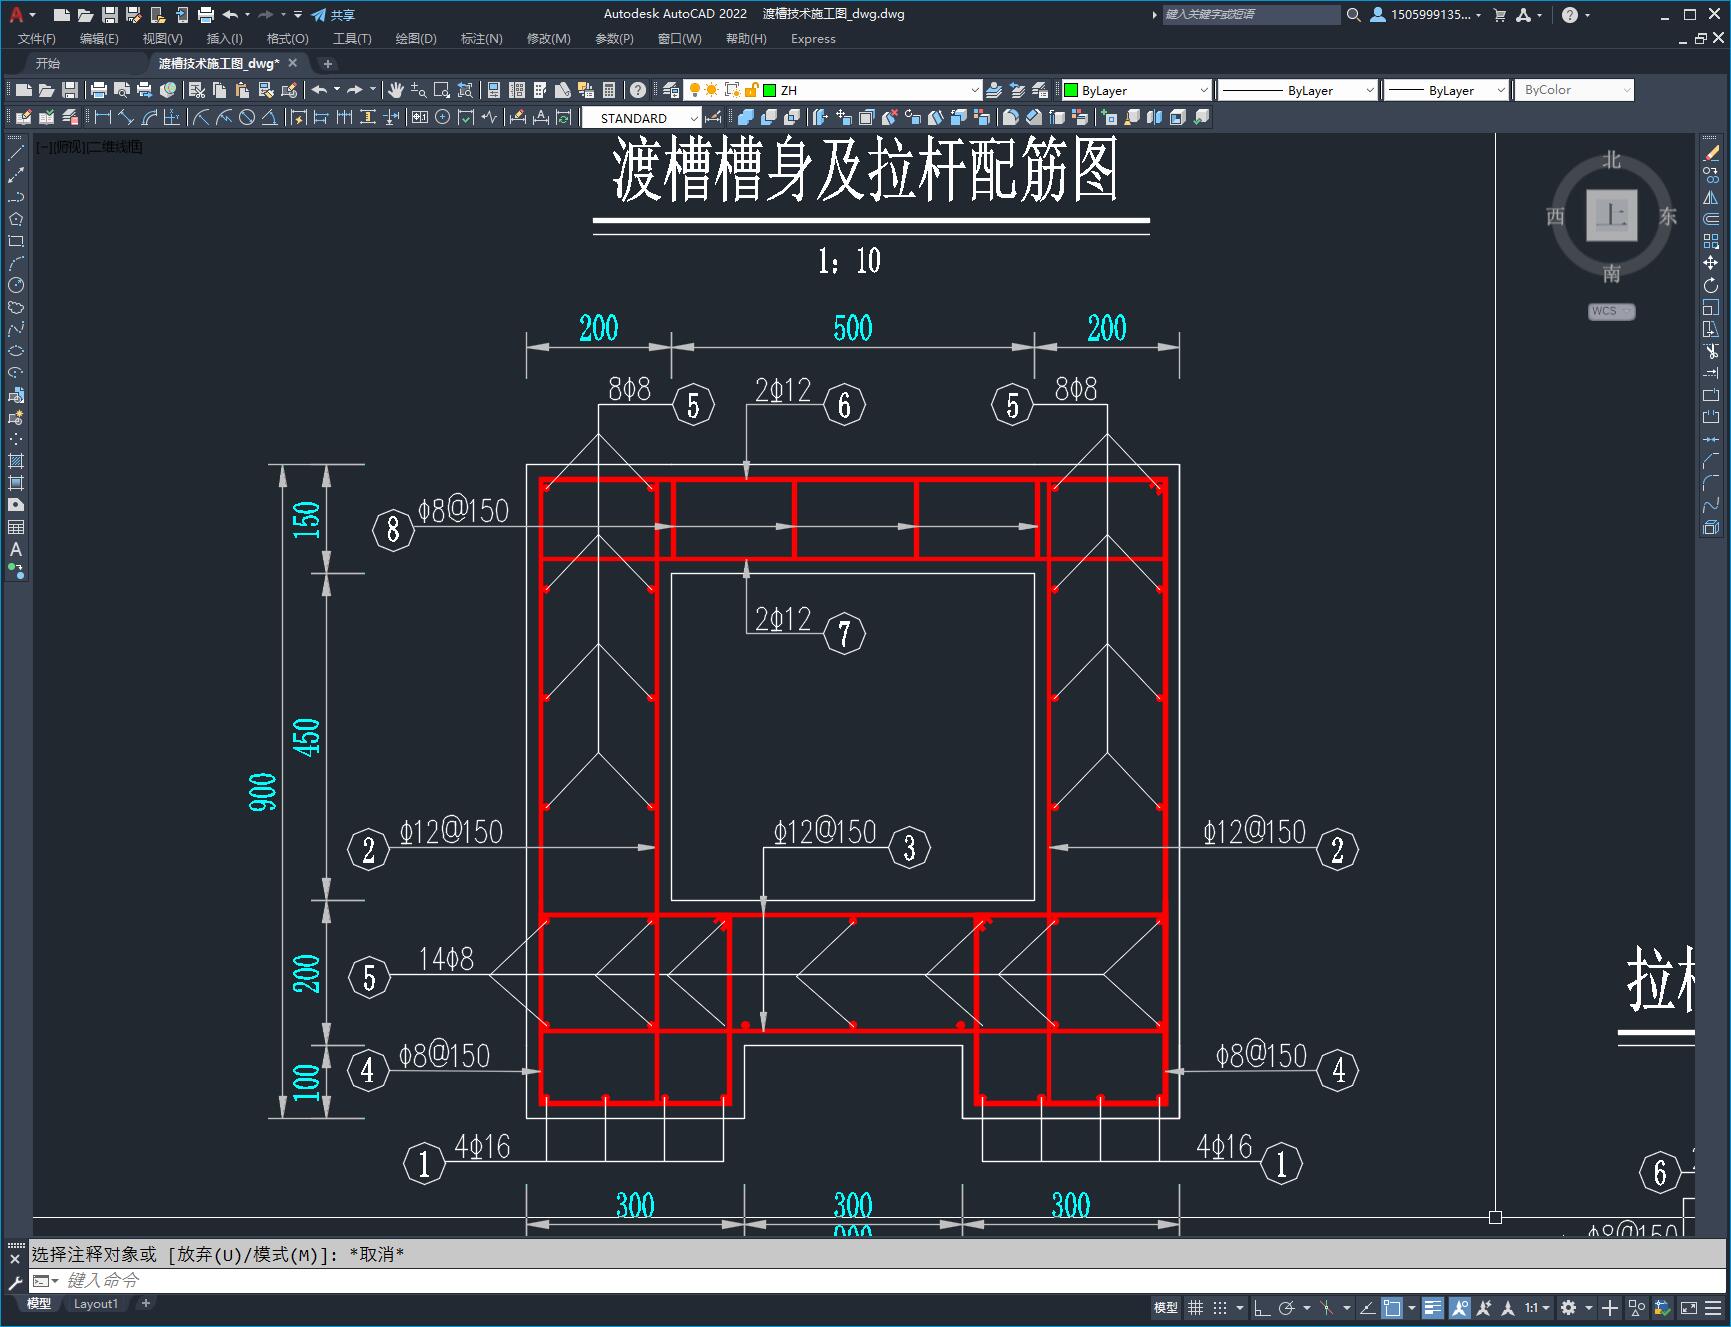Click the green ByLayer color swatch

point(1071,90)
